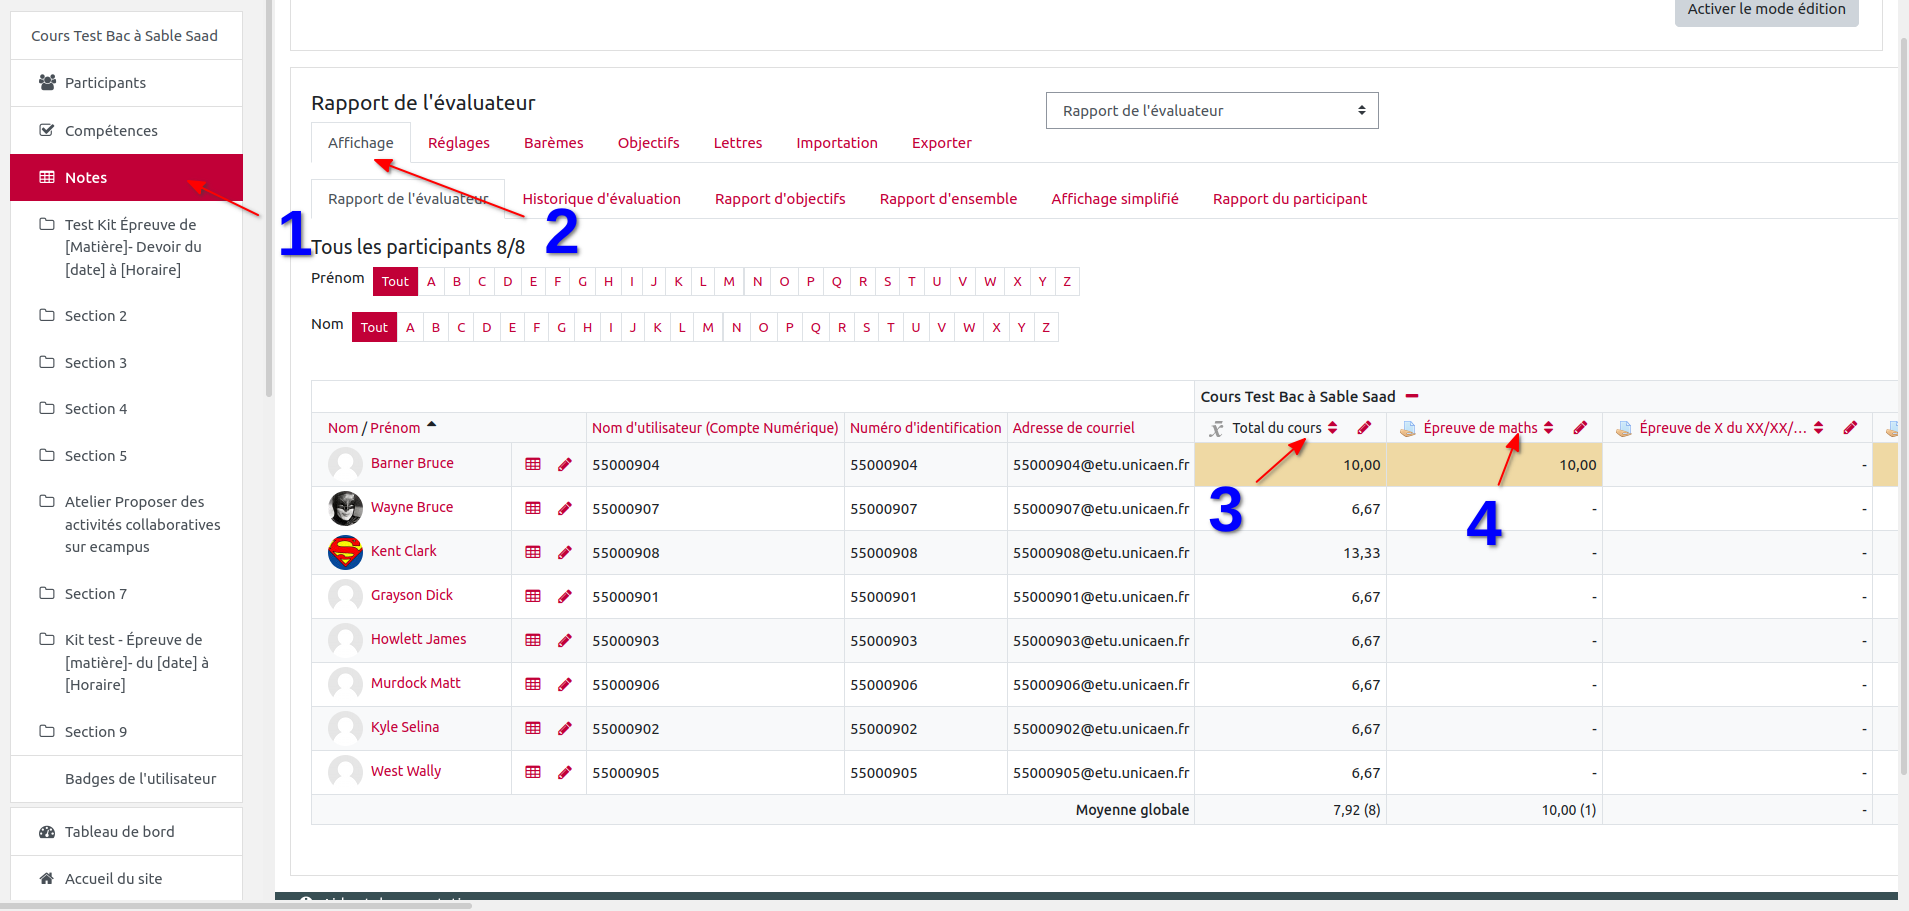Switch to the Réglages tab
Image resolution: width=1909 pixels, height=911 pixels.
point(458,143)
